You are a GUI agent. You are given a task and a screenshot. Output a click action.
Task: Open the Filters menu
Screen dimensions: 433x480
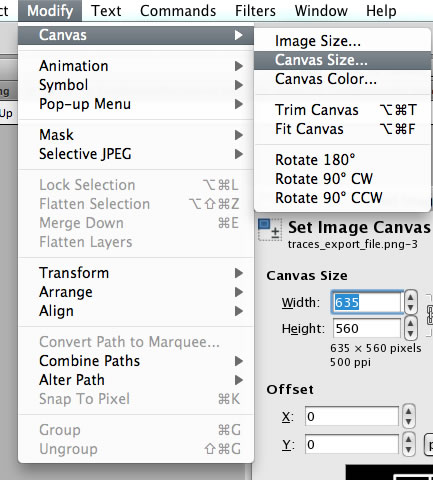[x=255, y=11]
